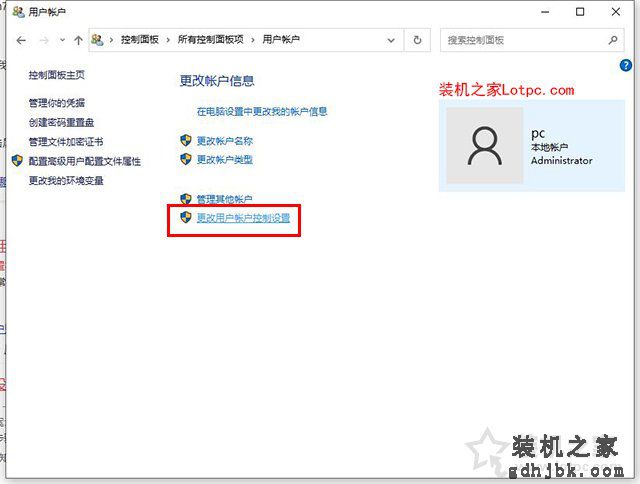Click the 更改帐户信息 heading
The width and height of the screenshot is (640, 484).
click(217, 81)
